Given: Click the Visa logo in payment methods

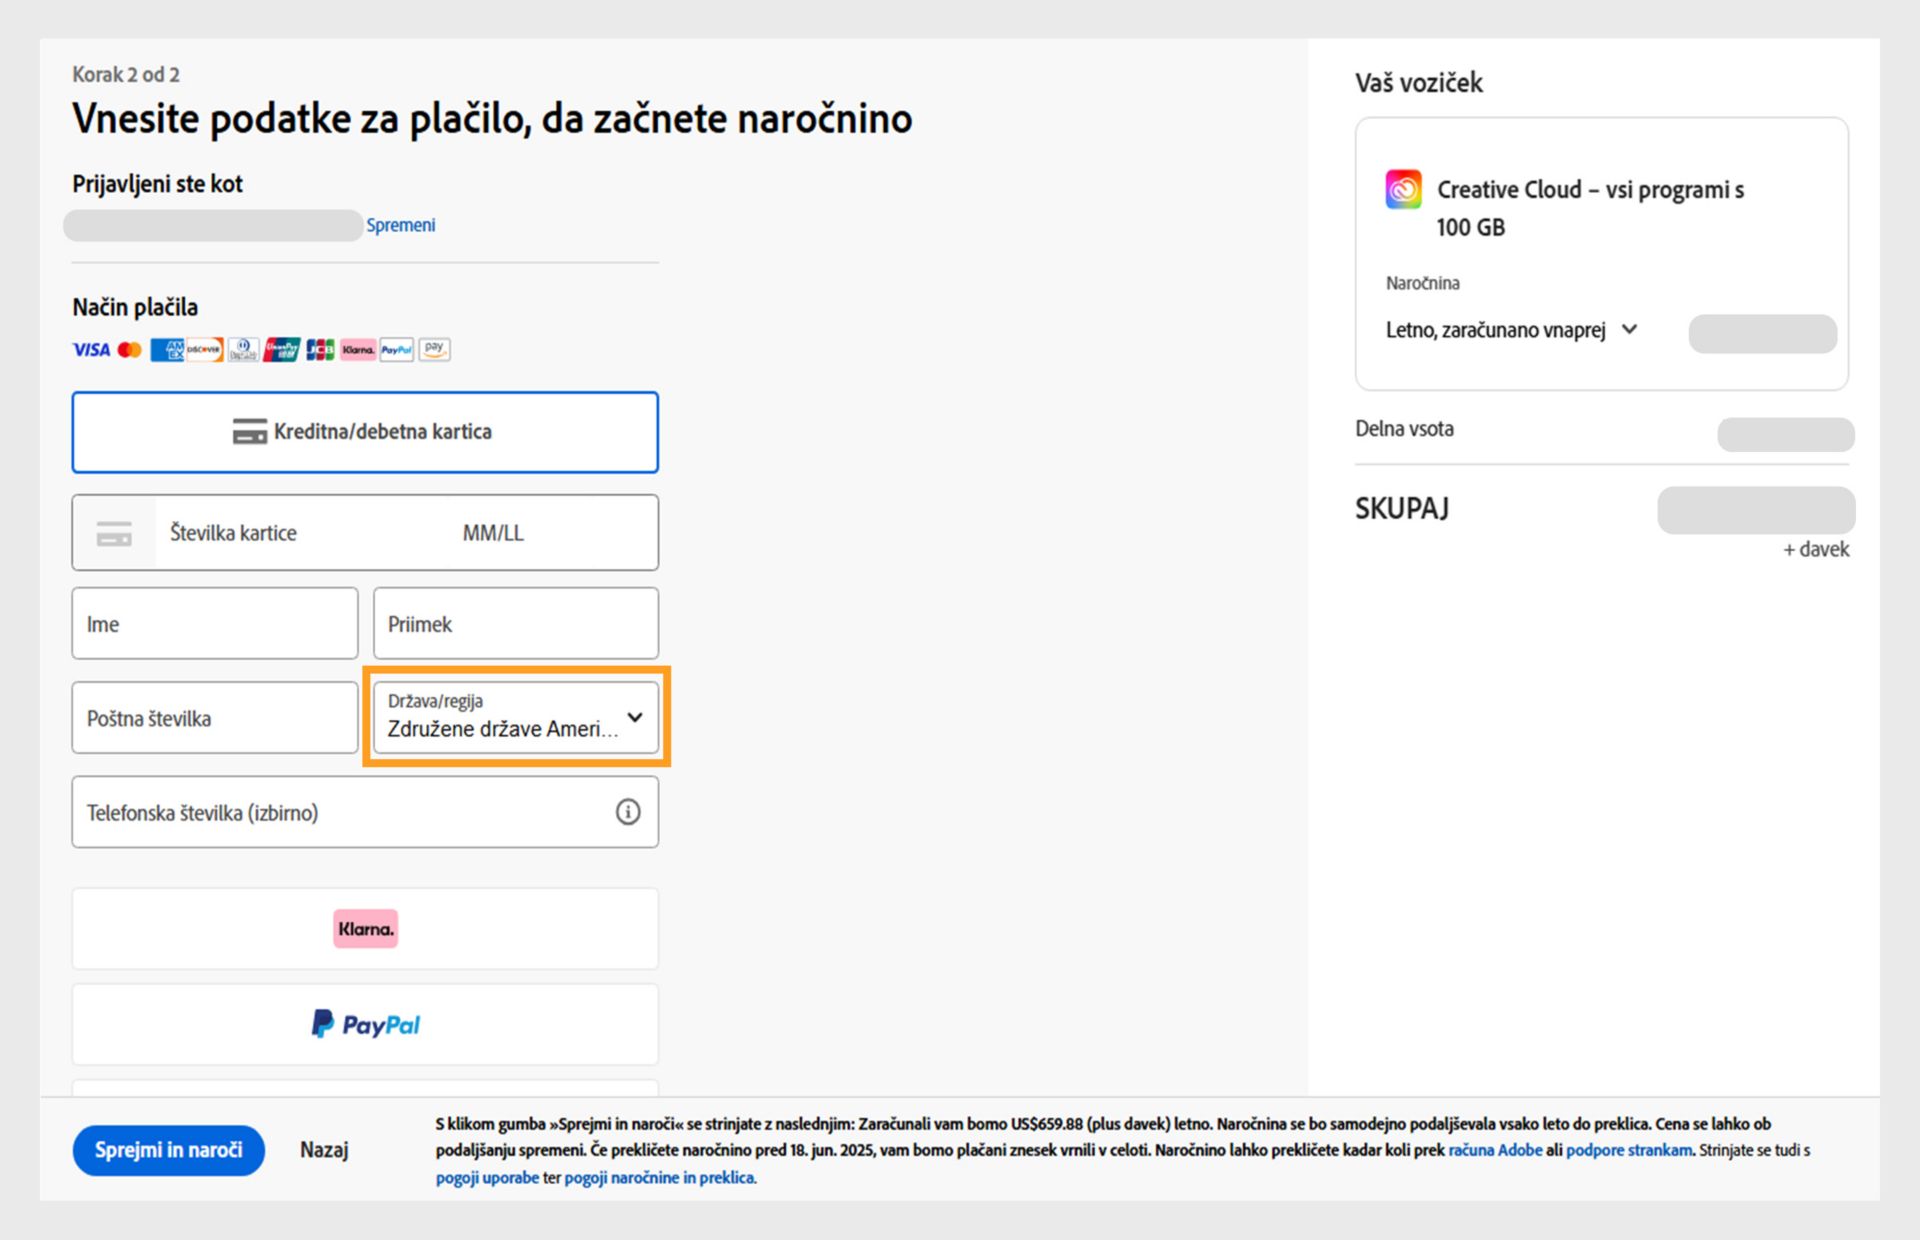Looking at the screenshot, I should [x=91, y=349].
